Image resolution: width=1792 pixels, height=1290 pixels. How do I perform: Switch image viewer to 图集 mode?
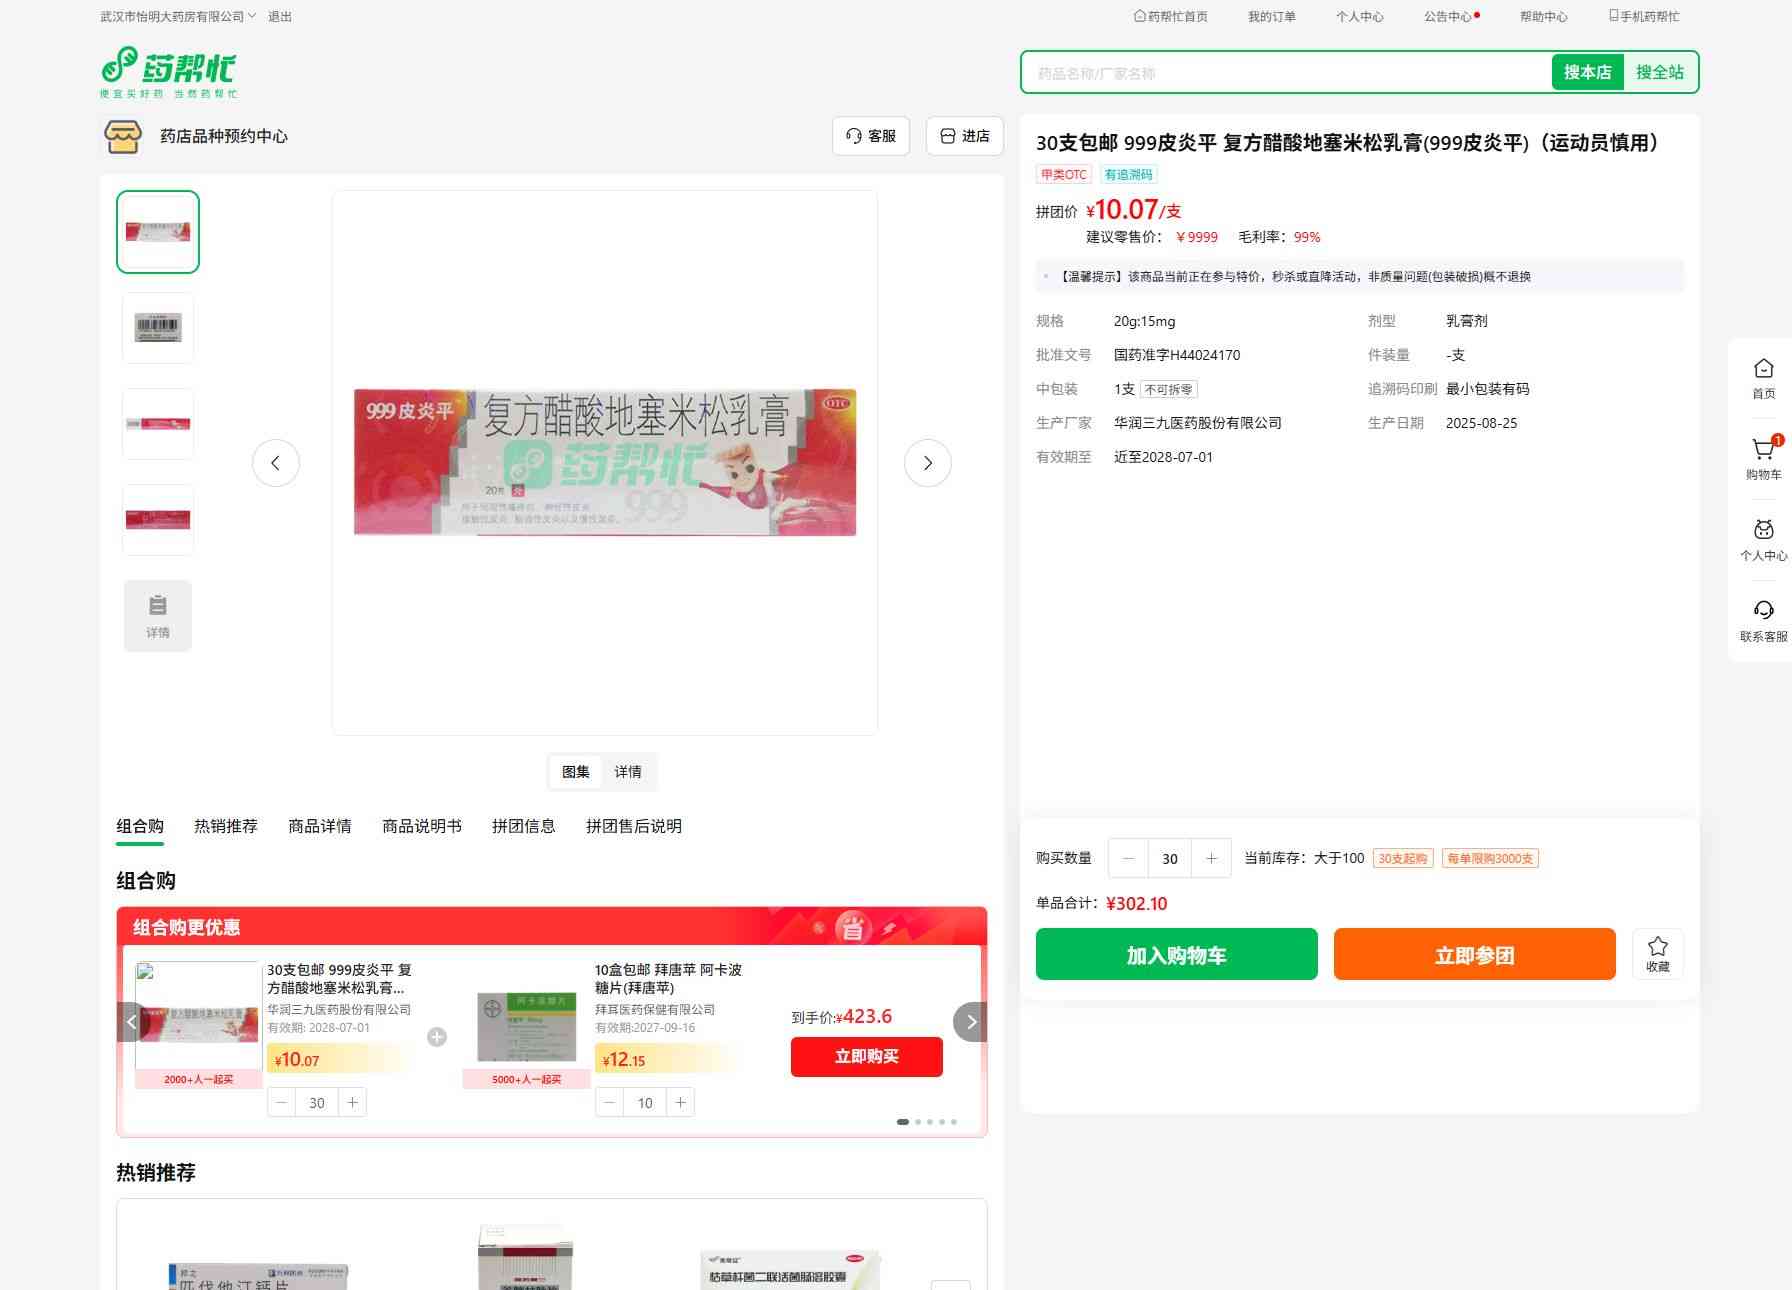(576, 772)
